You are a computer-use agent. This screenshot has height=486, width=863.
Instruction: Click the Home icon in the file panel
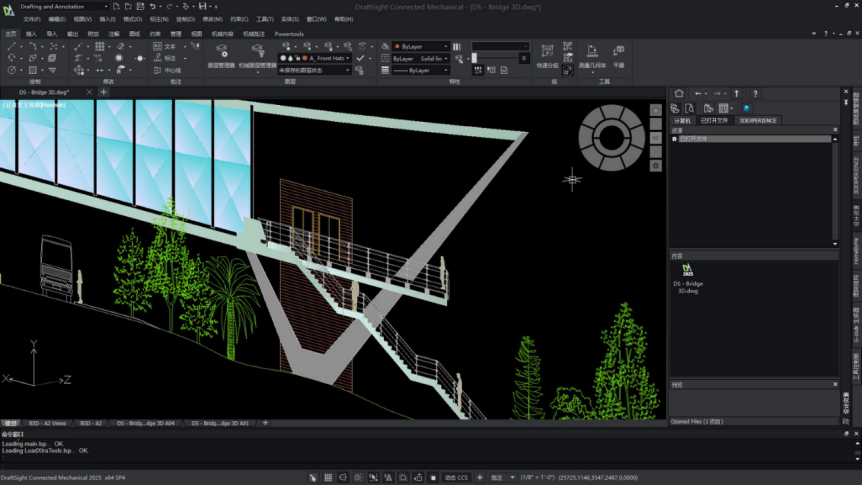click(679, 93)
